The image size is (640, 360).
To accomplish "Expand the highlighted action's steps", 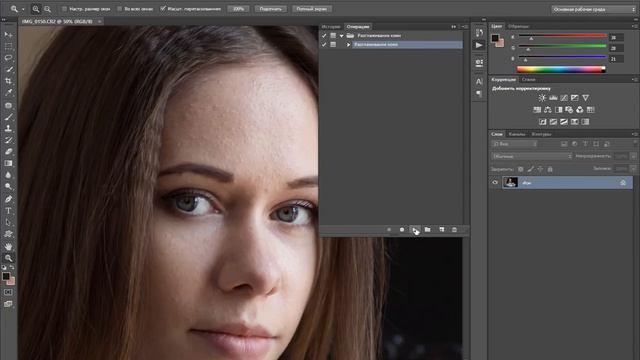I will [x=348, y=44].
